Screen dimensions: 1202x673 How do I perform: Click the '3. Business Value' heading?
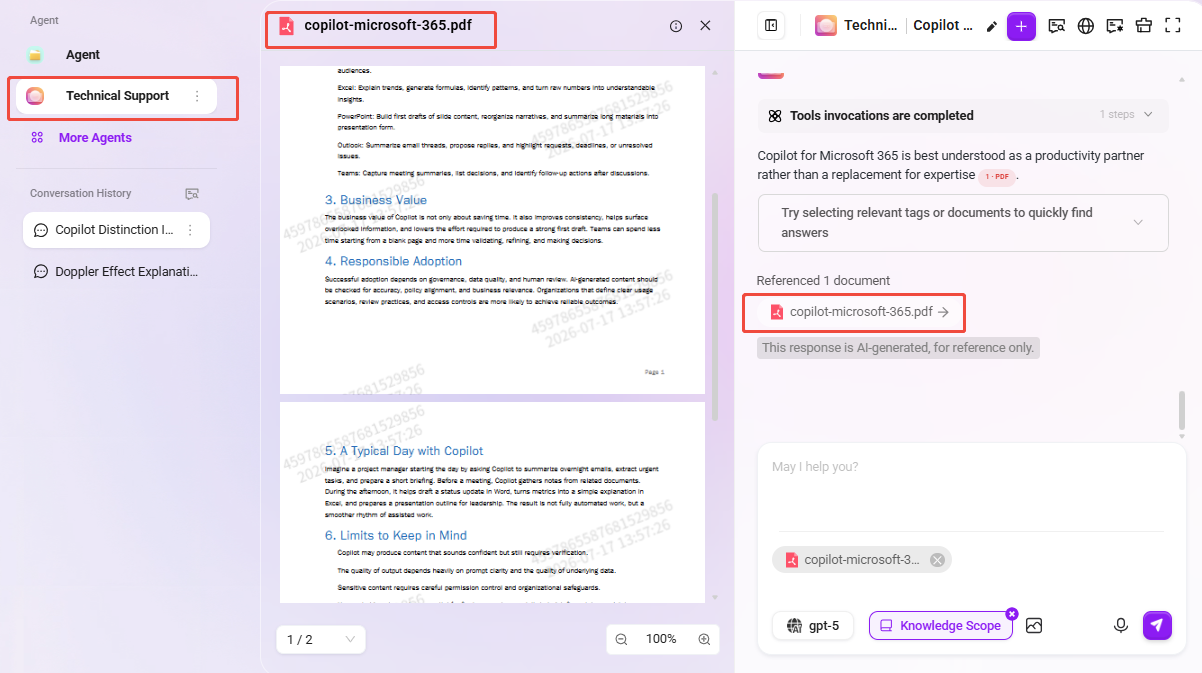(376, 200)
